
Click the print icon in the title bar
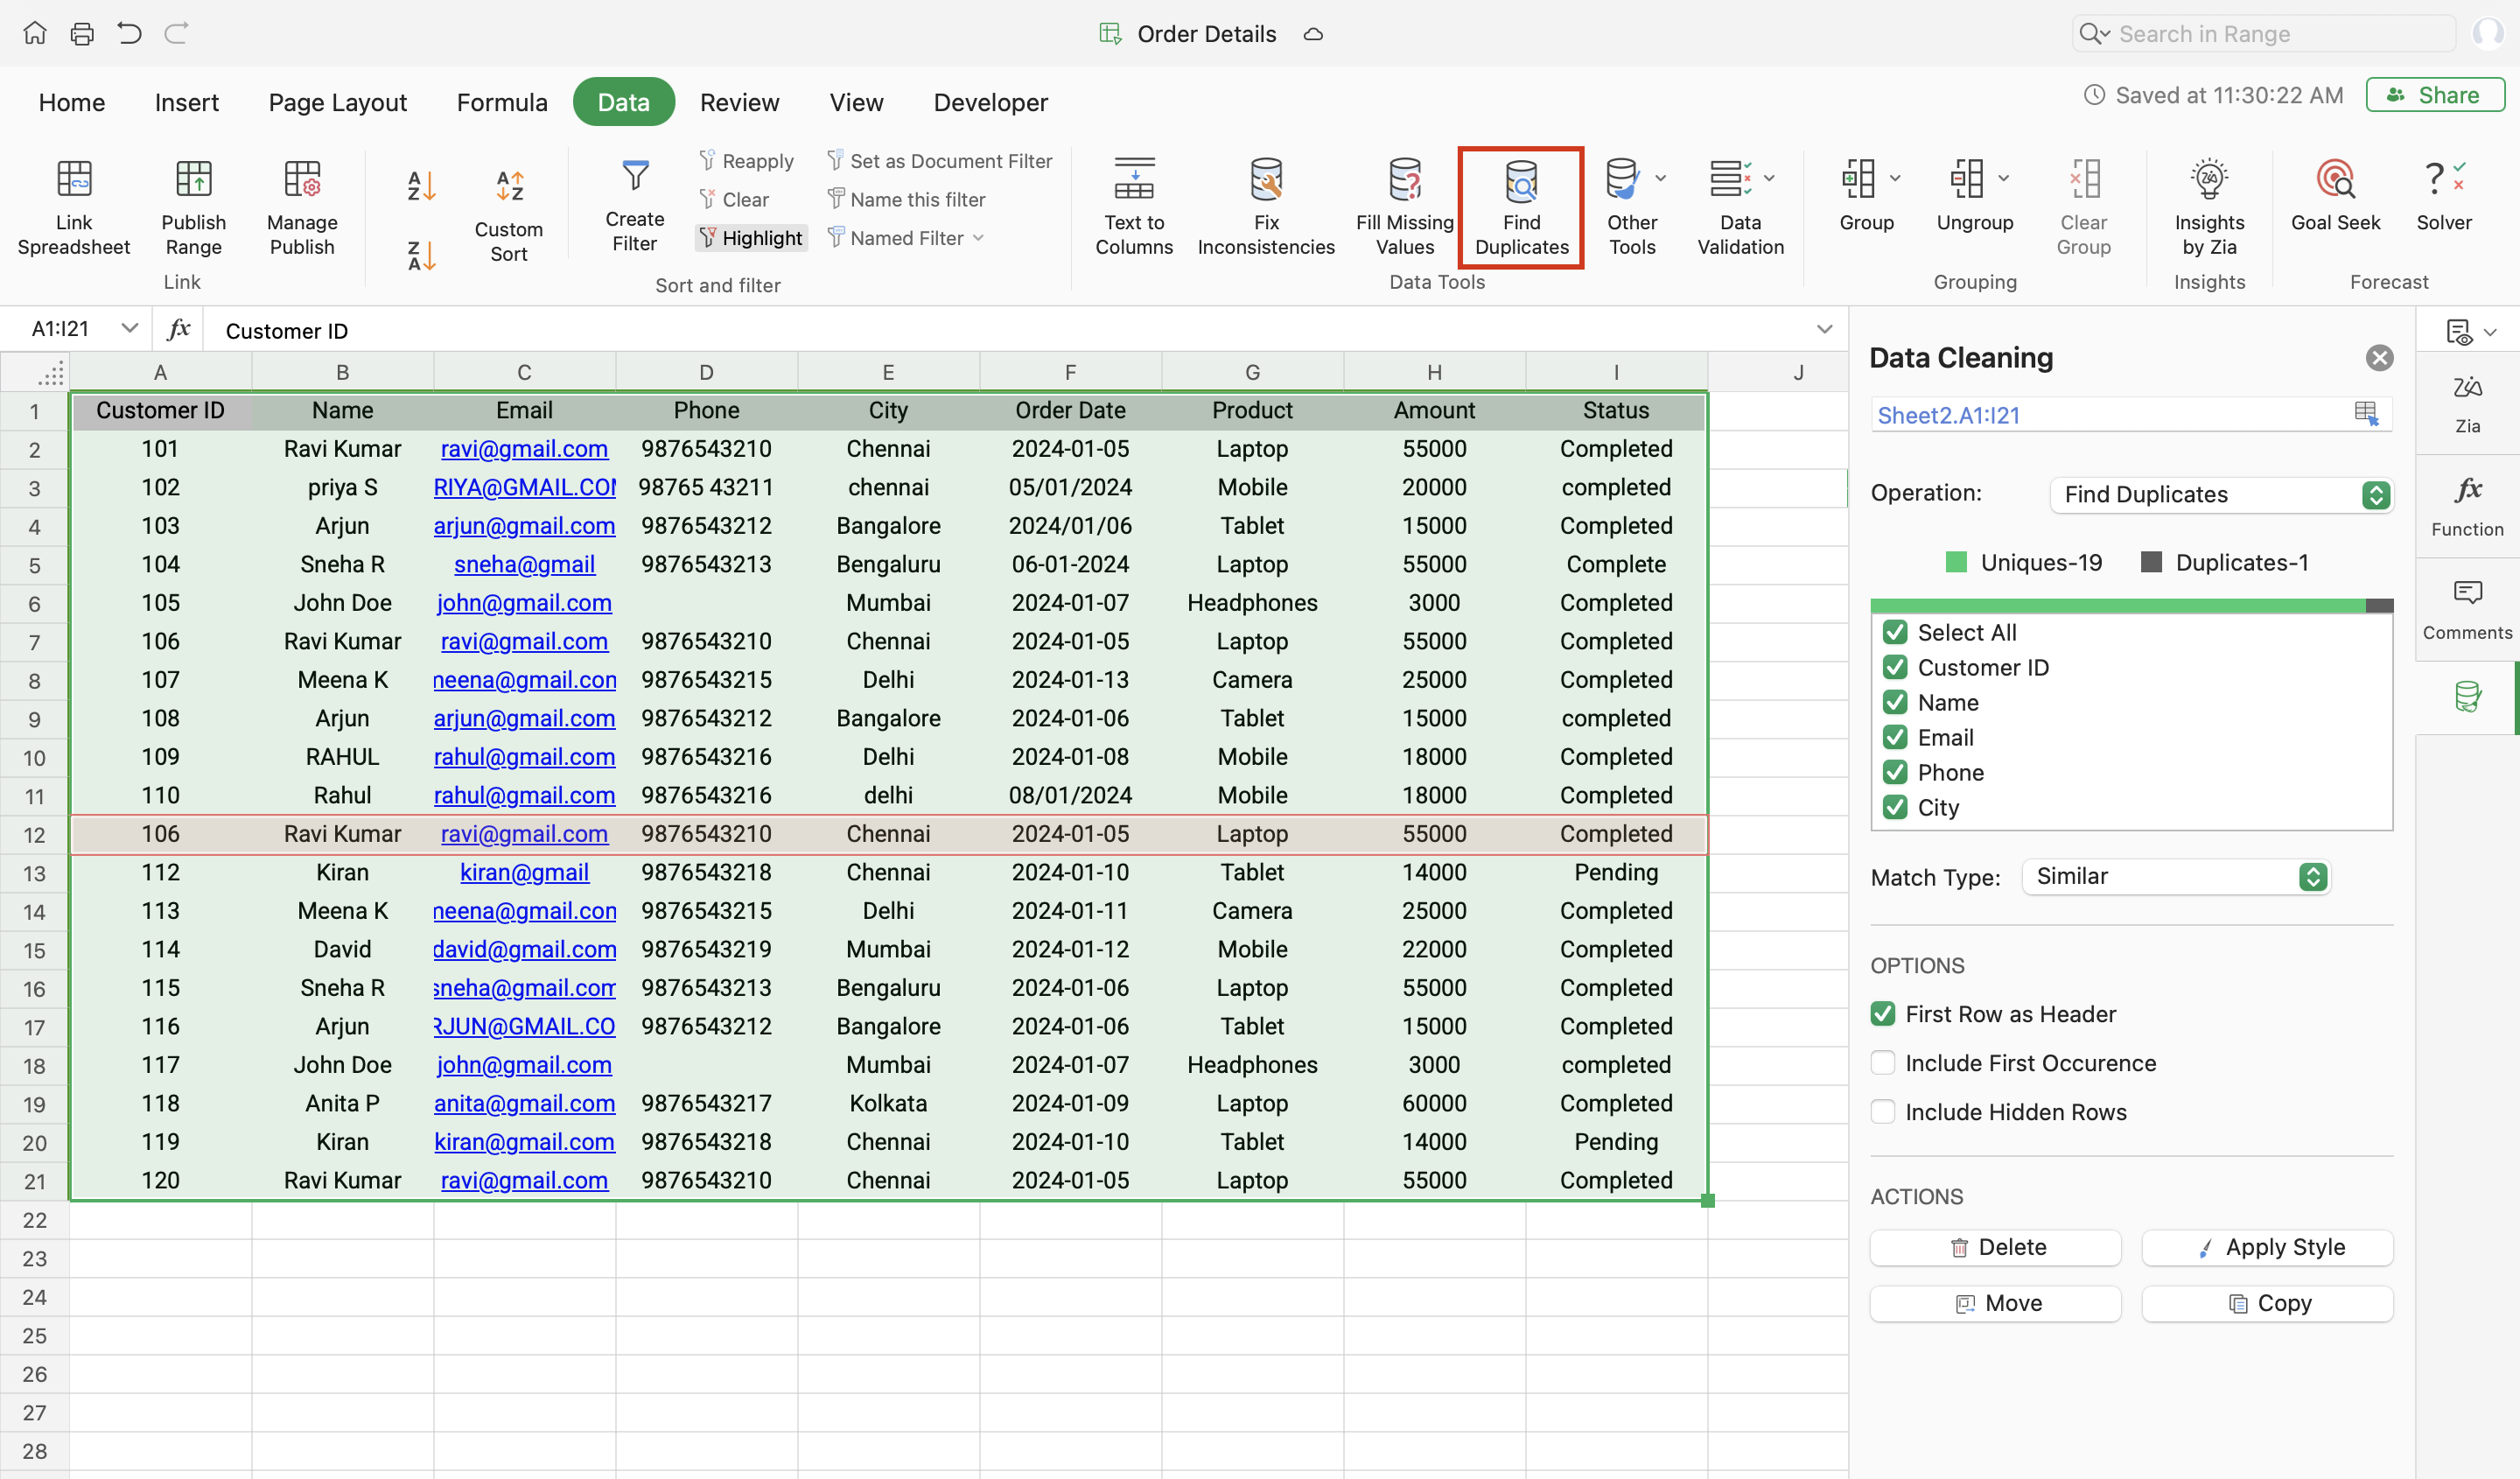(82, 34)
